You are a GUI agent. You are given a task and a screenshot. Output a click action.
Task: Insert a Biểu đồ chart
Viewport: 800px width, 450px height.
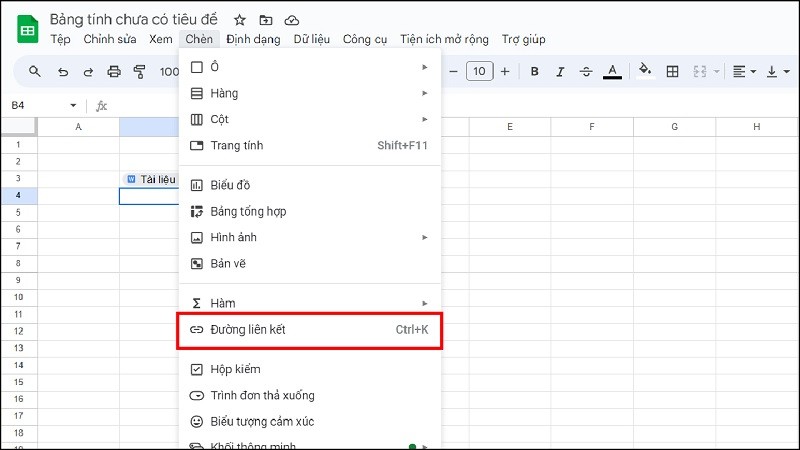(x=310, y=185)
